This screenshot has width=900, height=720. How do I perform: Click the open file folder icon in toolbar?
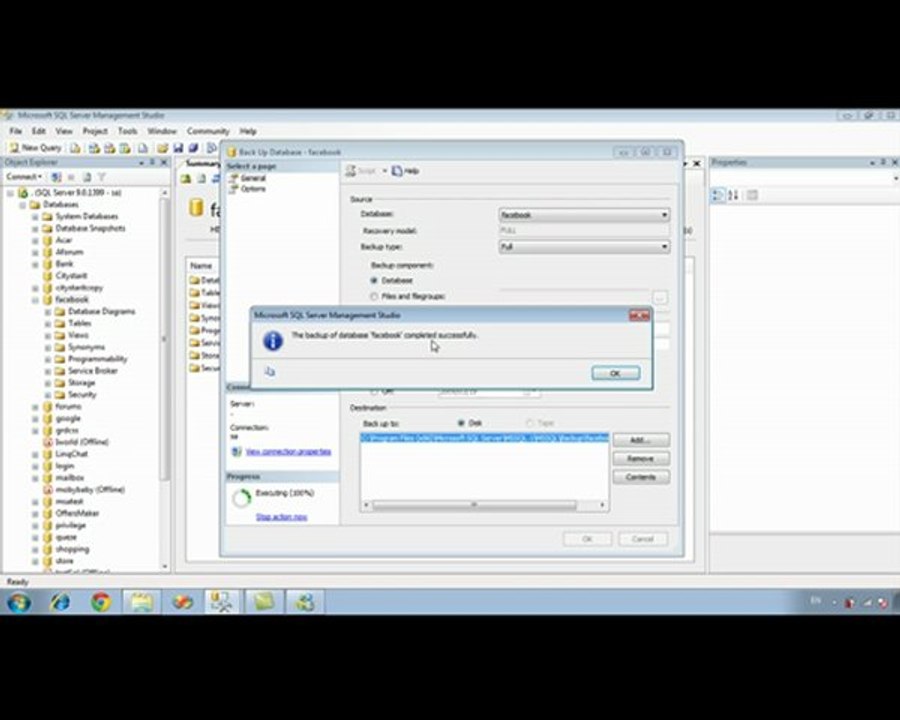(163, 148)
